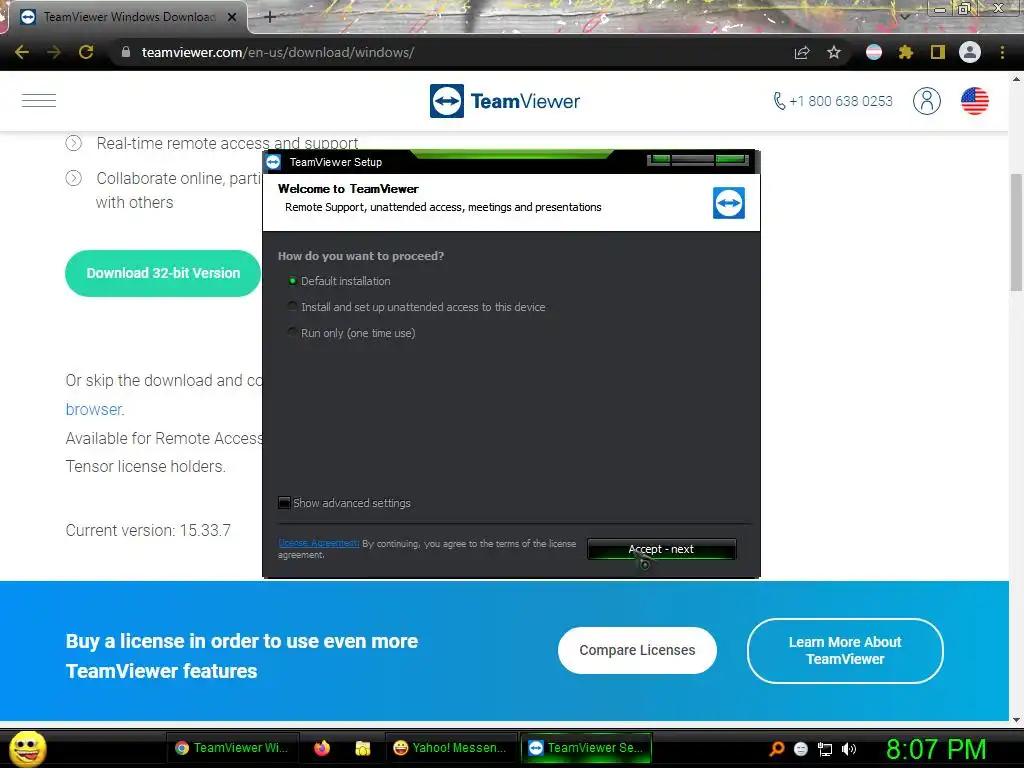Switch to TeamViewer Setup taskbar item

coord(586,748)
